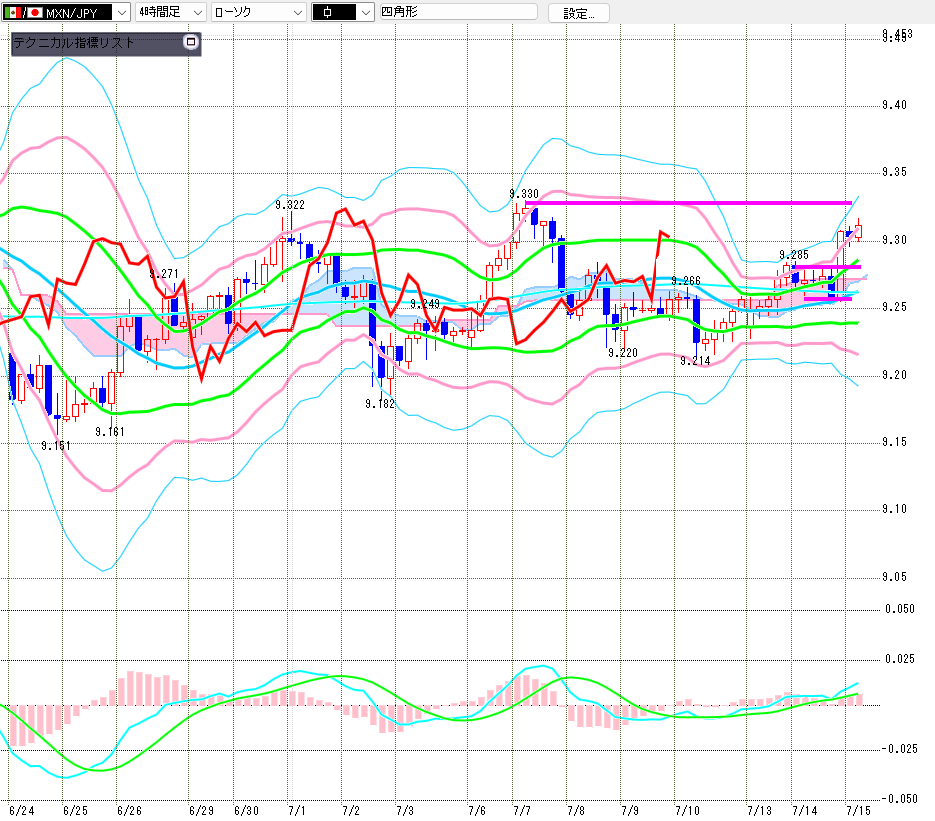Click the candlestick icon in the black box
Screen dimensions: 935x821
coord(327,12)
